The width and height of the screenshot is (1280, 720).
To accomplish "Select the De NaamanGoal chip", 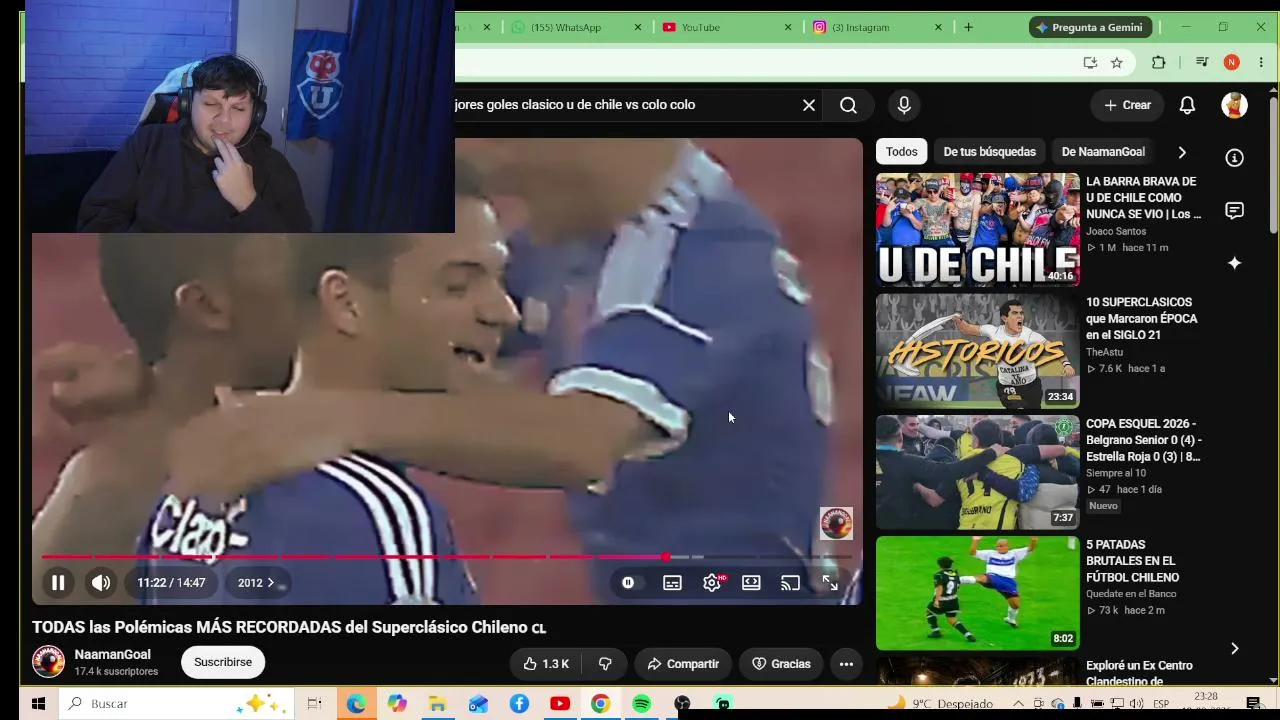I will (1103, 152).
